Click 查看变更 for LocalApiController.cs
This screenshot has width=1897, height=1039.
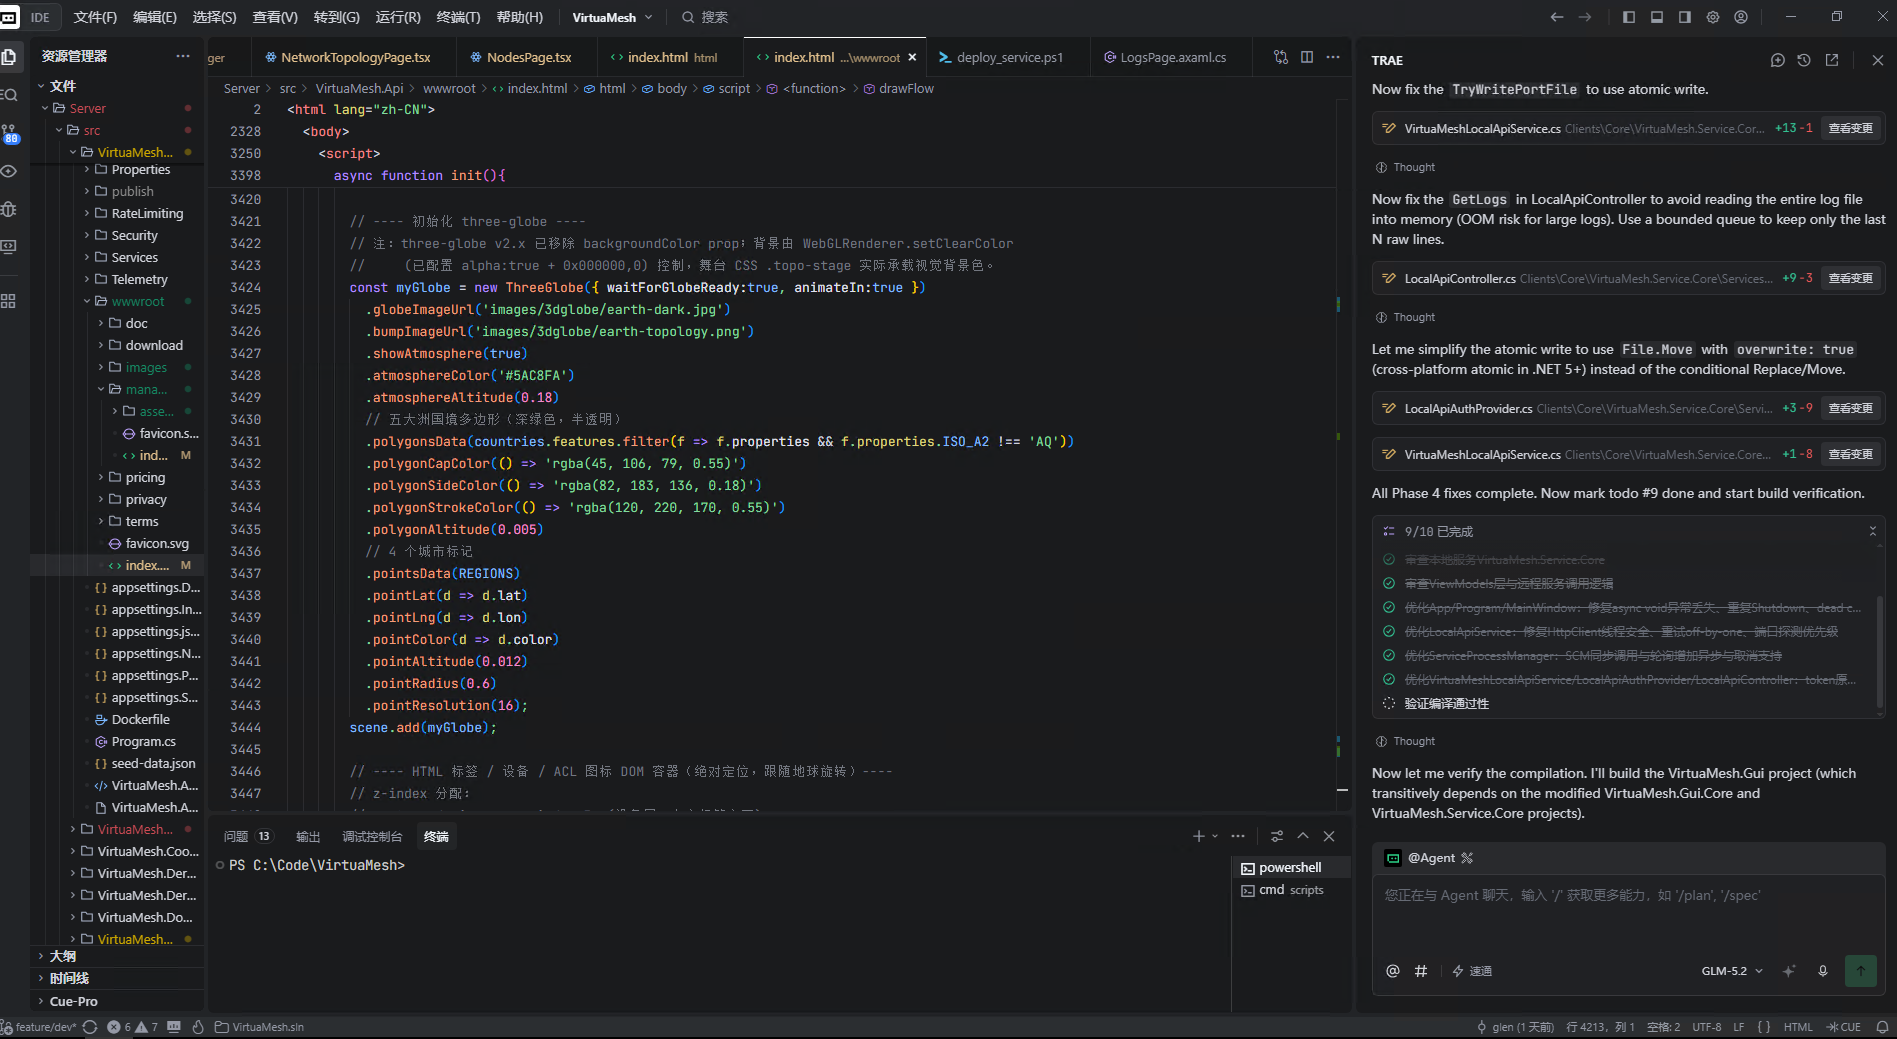[x=1851, y=278]
